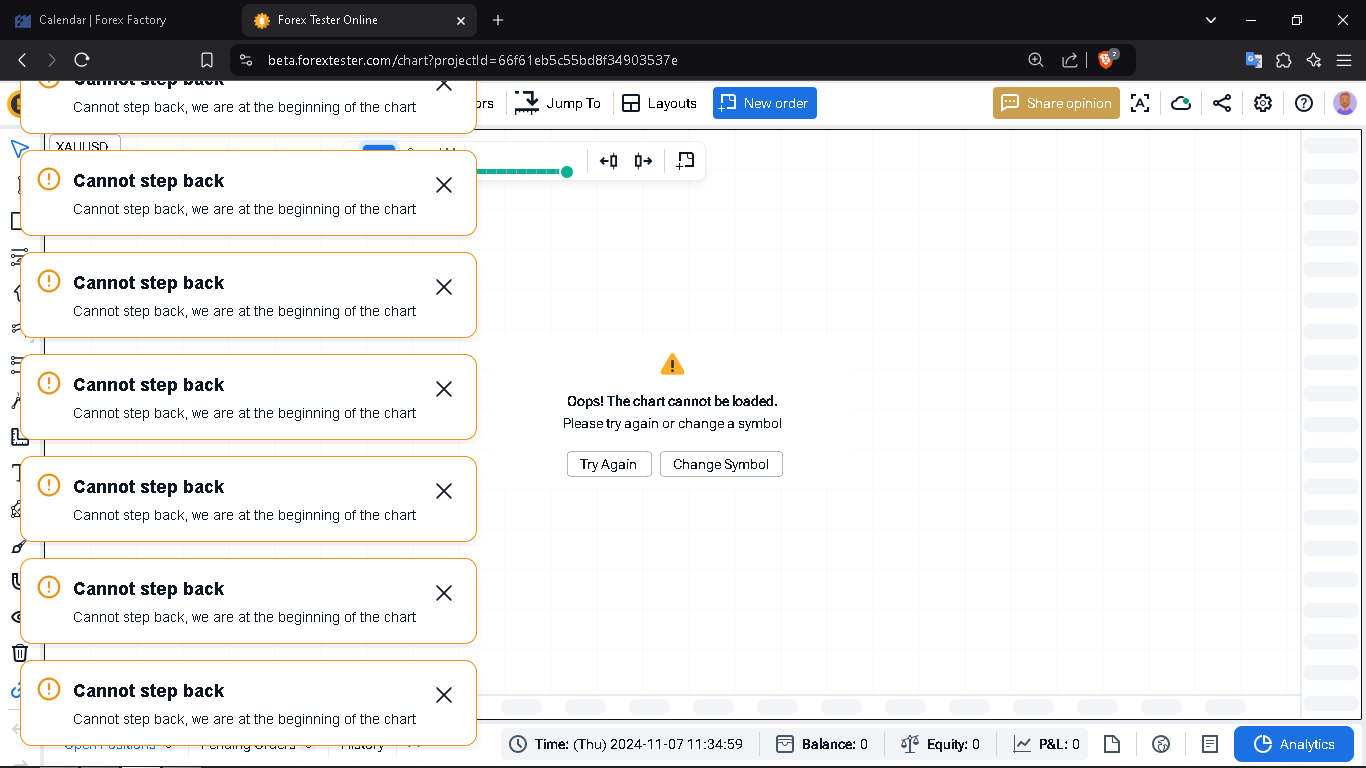
Task: Toggle the eye visibility tool in left sidebar
Action: point(18,617)
